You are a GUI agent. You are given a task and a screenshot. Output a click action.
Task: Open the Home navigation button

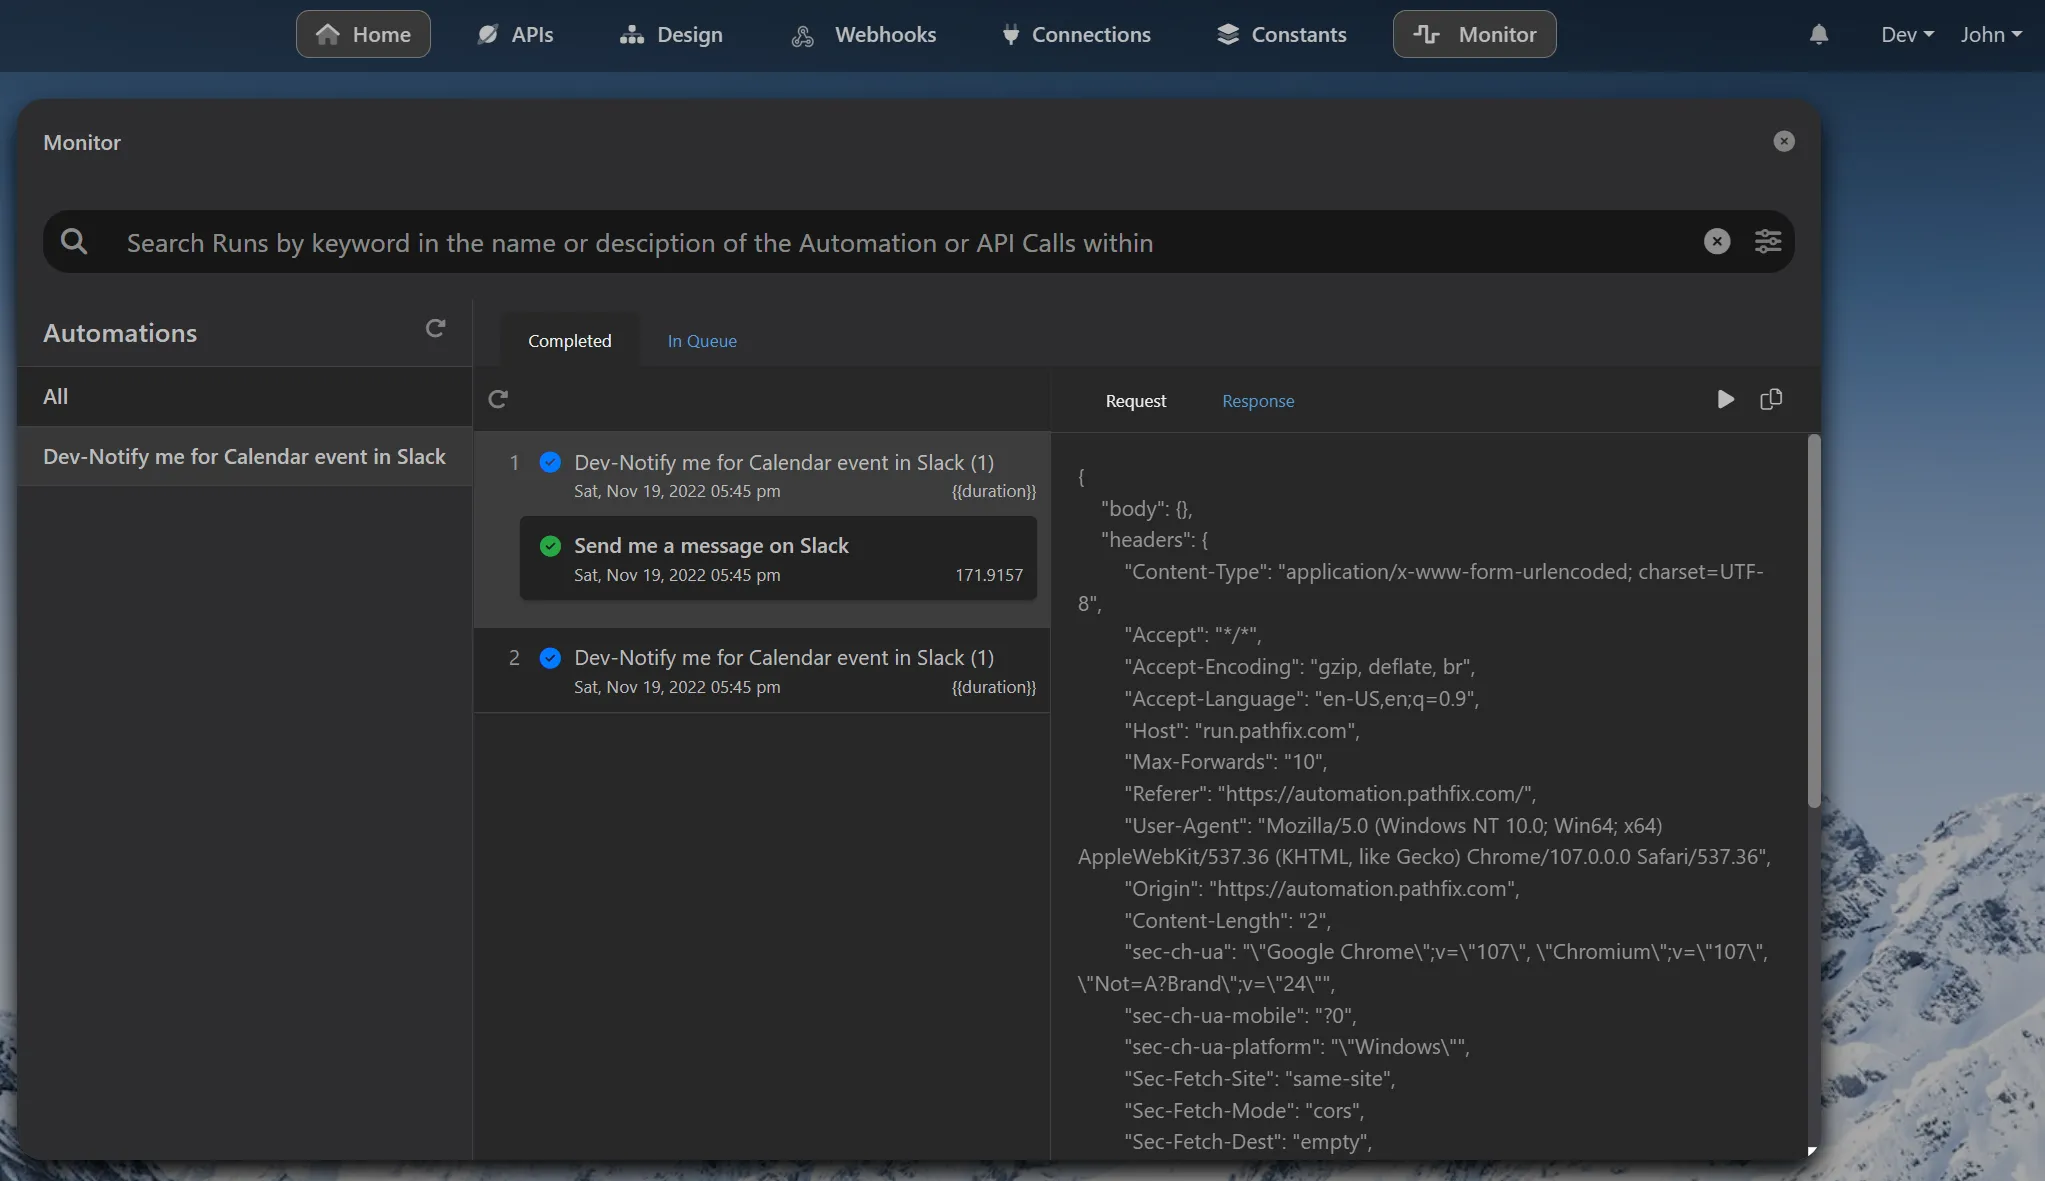tap(363, 34)
